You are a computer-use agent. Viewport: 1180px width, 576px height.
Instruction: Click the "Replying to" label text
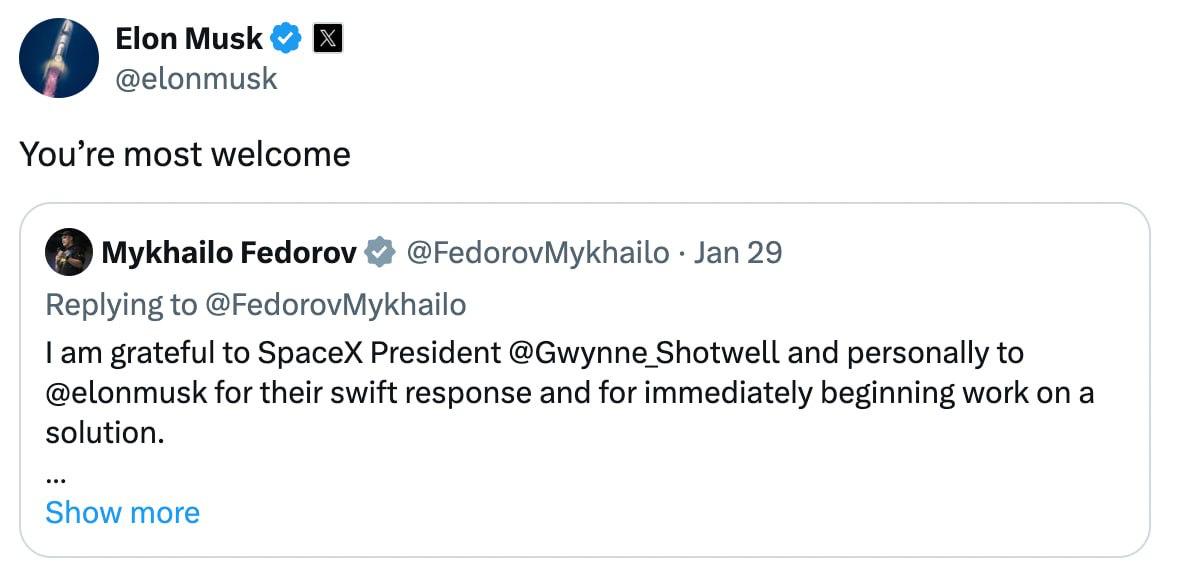120,304
